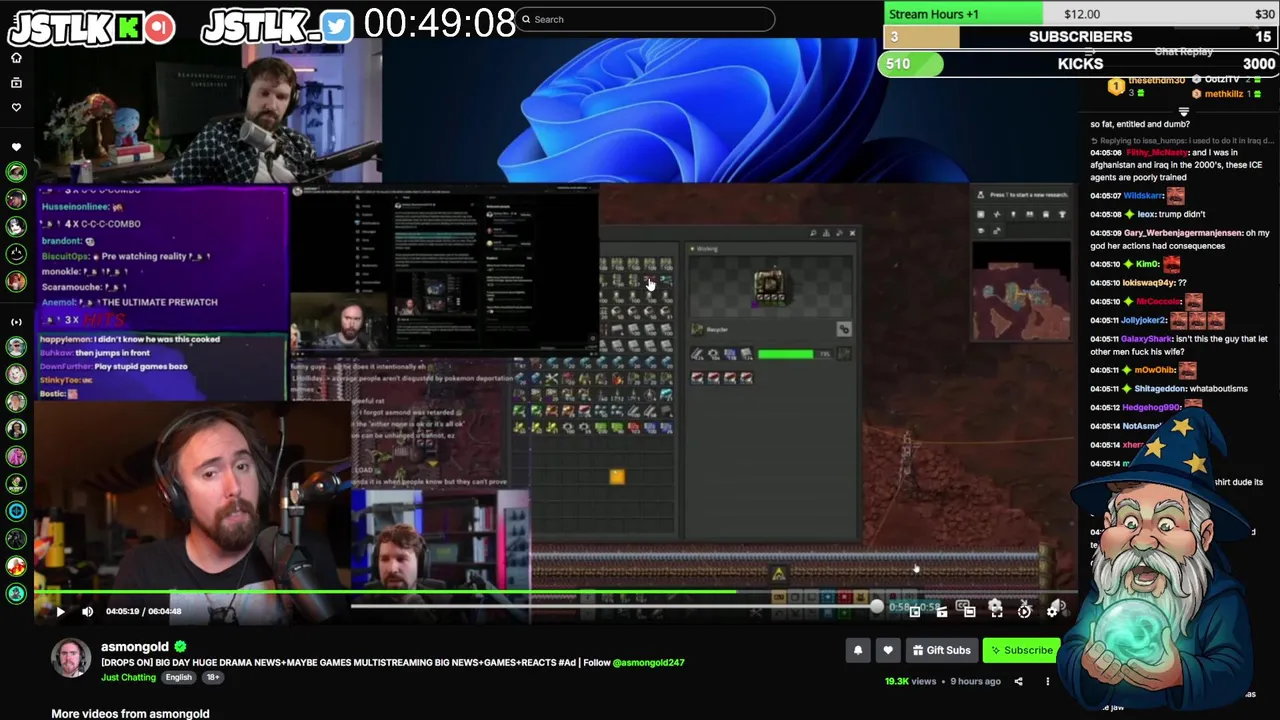Open Filthy_McNasty's chat user card
Image resolution: width=1280 pixels, height=720 pixels.
click(x=1156, y=153)
